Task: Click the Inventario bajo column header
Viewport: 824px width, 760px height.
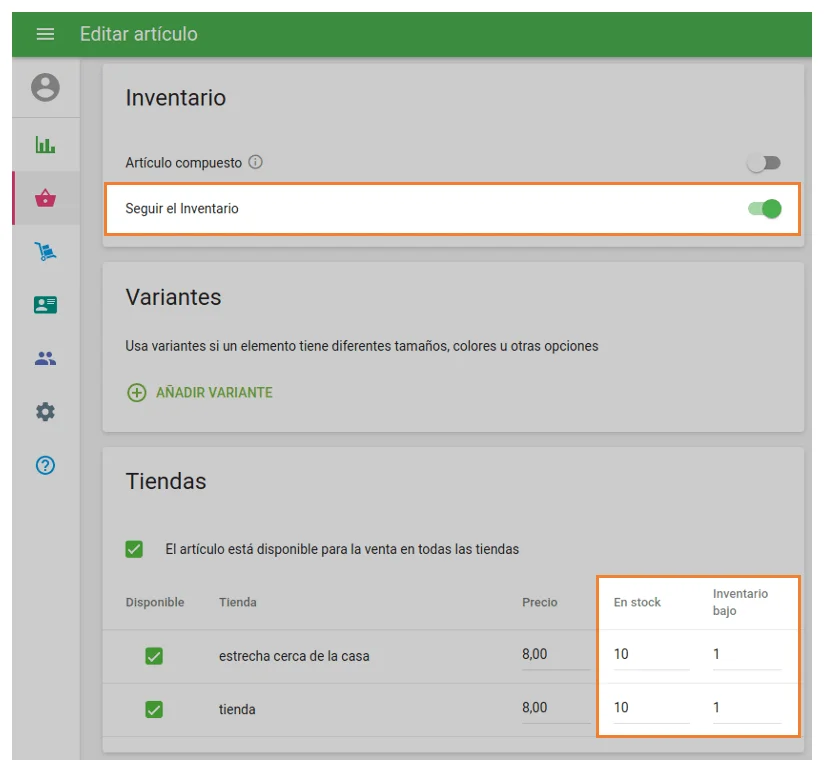Action: coord(740,602)
